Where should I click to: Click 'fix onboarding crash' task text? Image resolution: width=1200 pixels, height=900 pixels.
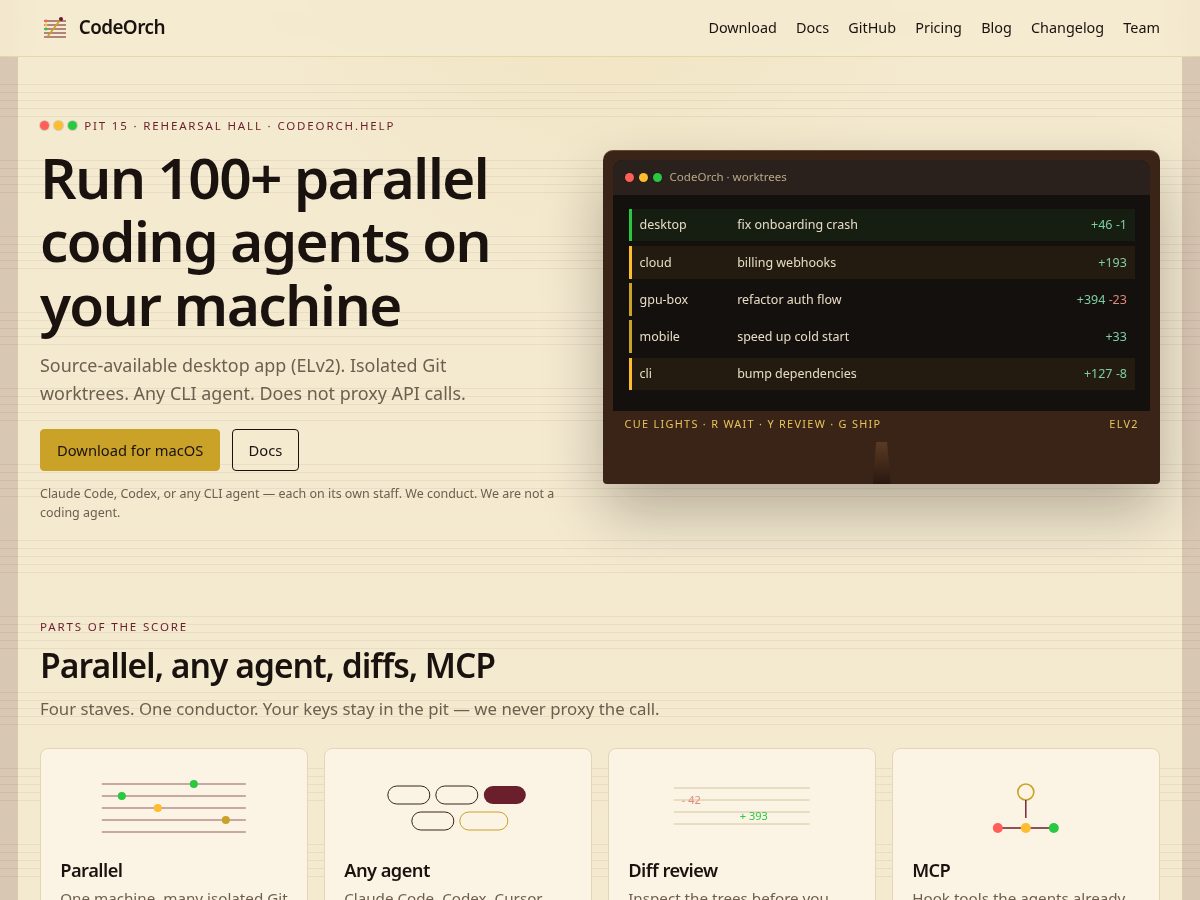coord(797,225)
